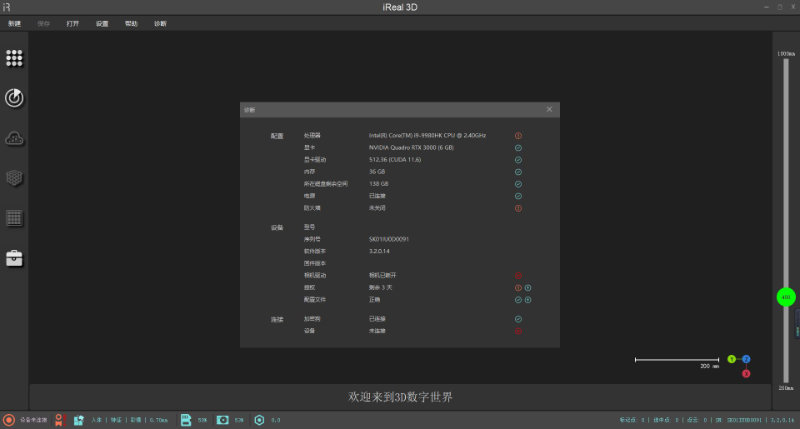Click software version 3.2.0.14 in dialog

[379, 251]
